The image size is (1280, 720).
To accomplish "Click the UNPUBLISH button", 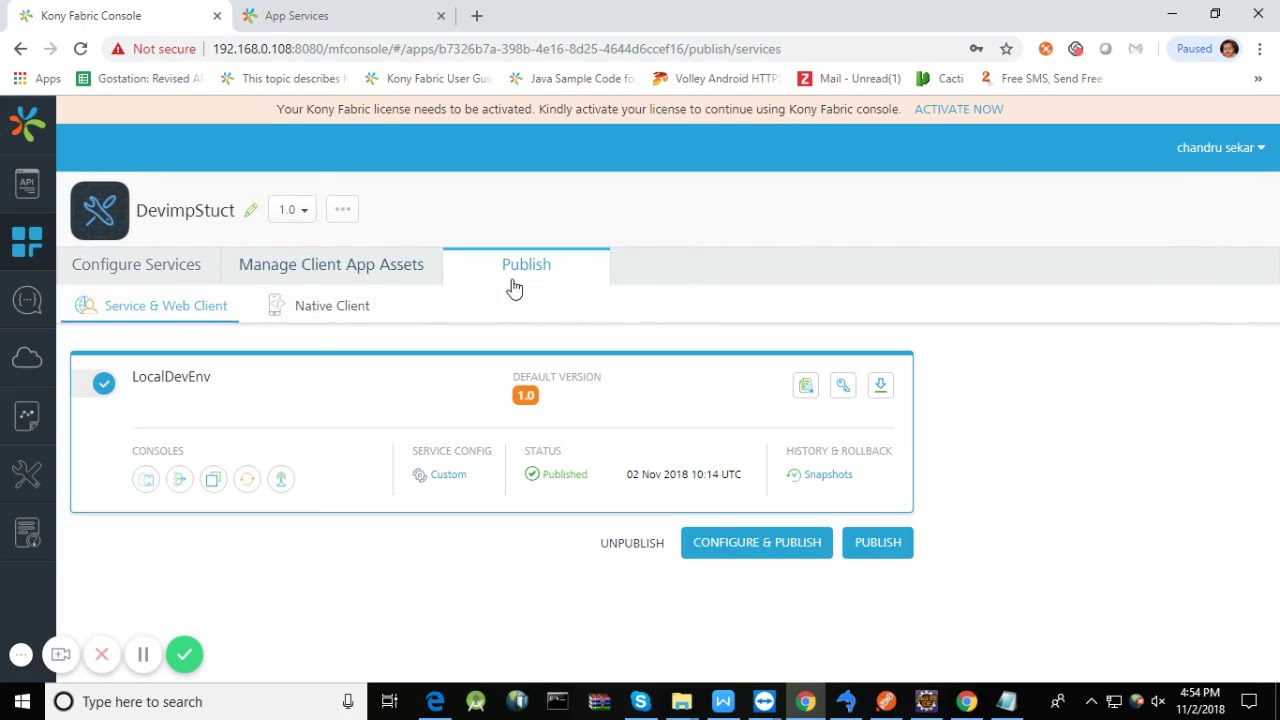I will click(632, 543).
